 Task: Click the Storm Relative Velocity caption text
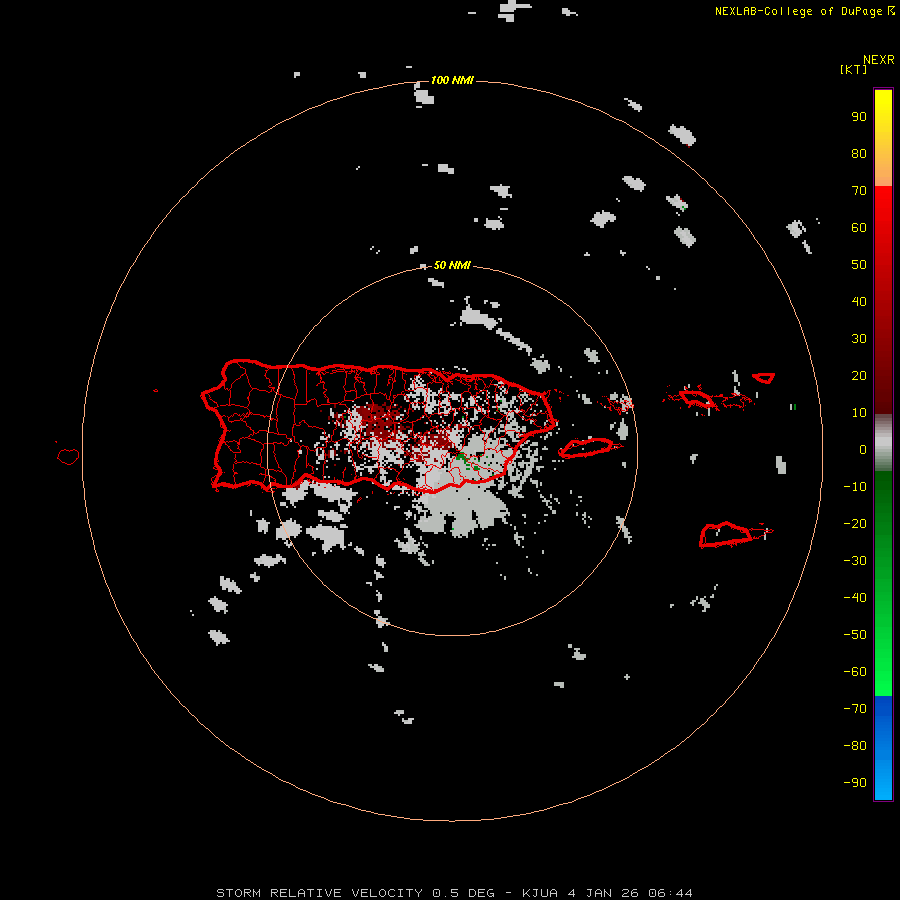(x=319, y=893)
